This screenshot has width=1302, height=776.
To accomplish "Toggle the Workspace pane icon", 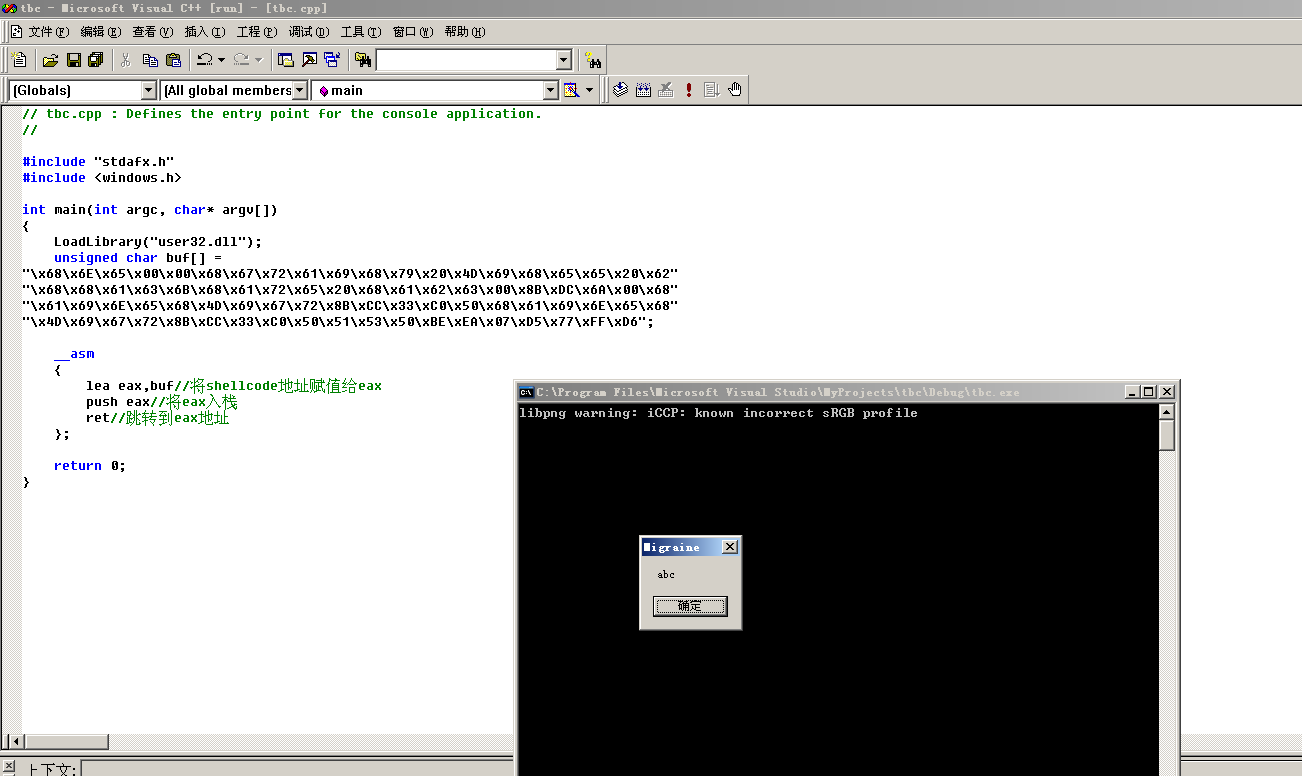I will 285,60.
